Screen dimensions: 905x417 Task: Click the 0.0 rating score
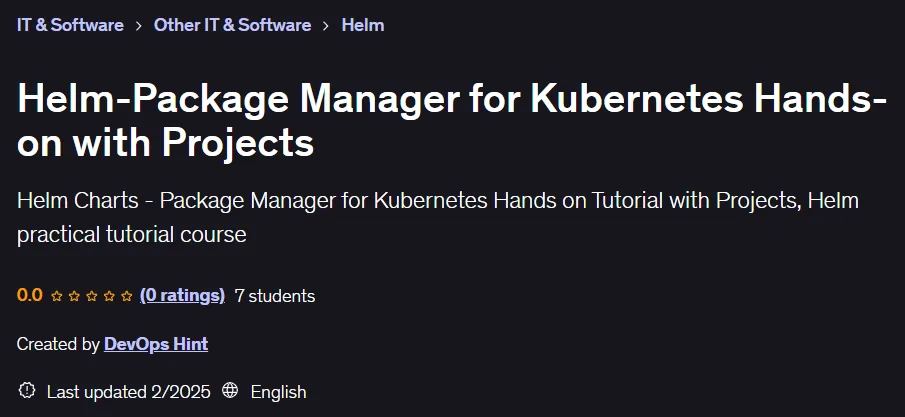tap(30, 296)
